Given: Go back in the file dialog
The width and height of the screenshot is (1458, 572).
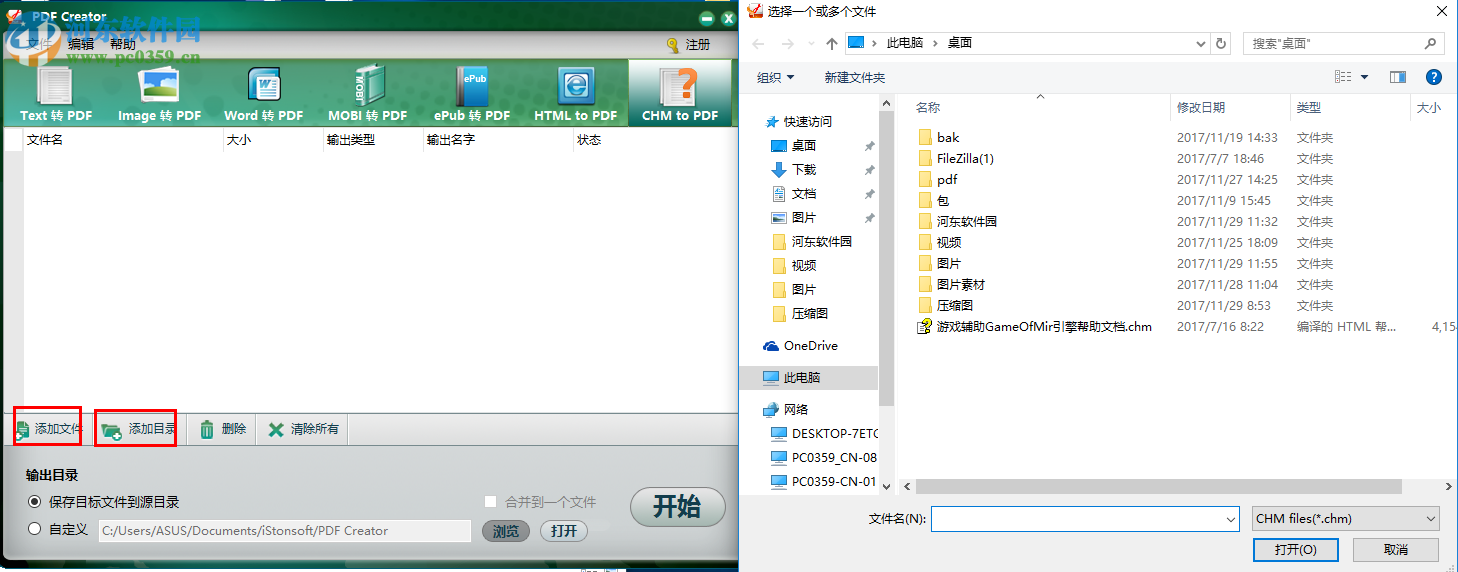Looking at the screenshot, I should point(758,43).
